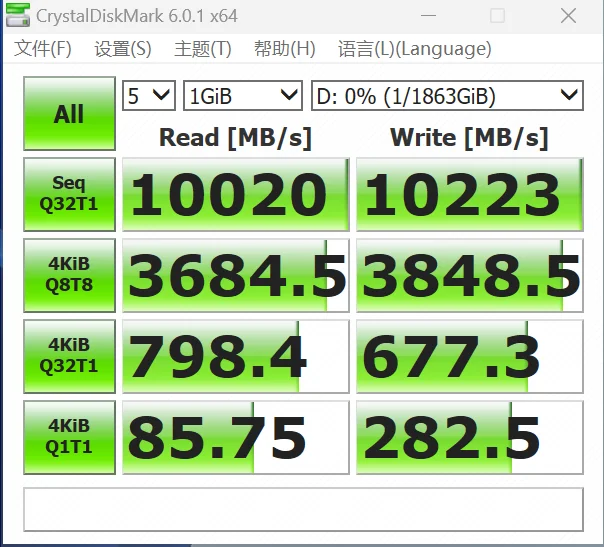The height and width of the screenshot is (547, 604).
Task: Start the Seq Q32T1 benchmark test
Action: click(x=69, y=194)
